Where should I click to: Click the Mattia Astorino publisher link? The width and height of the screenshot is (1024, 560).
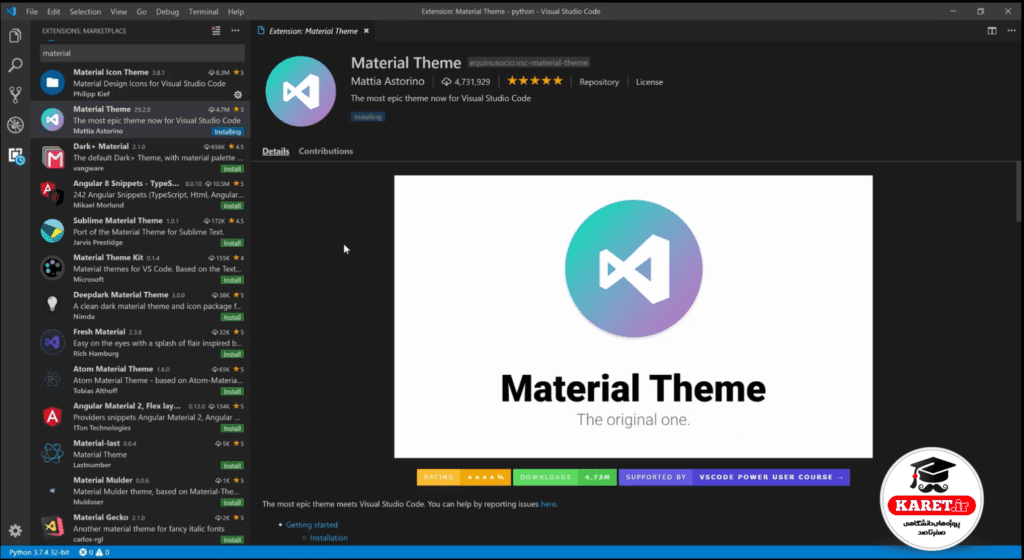click(387, 82)
